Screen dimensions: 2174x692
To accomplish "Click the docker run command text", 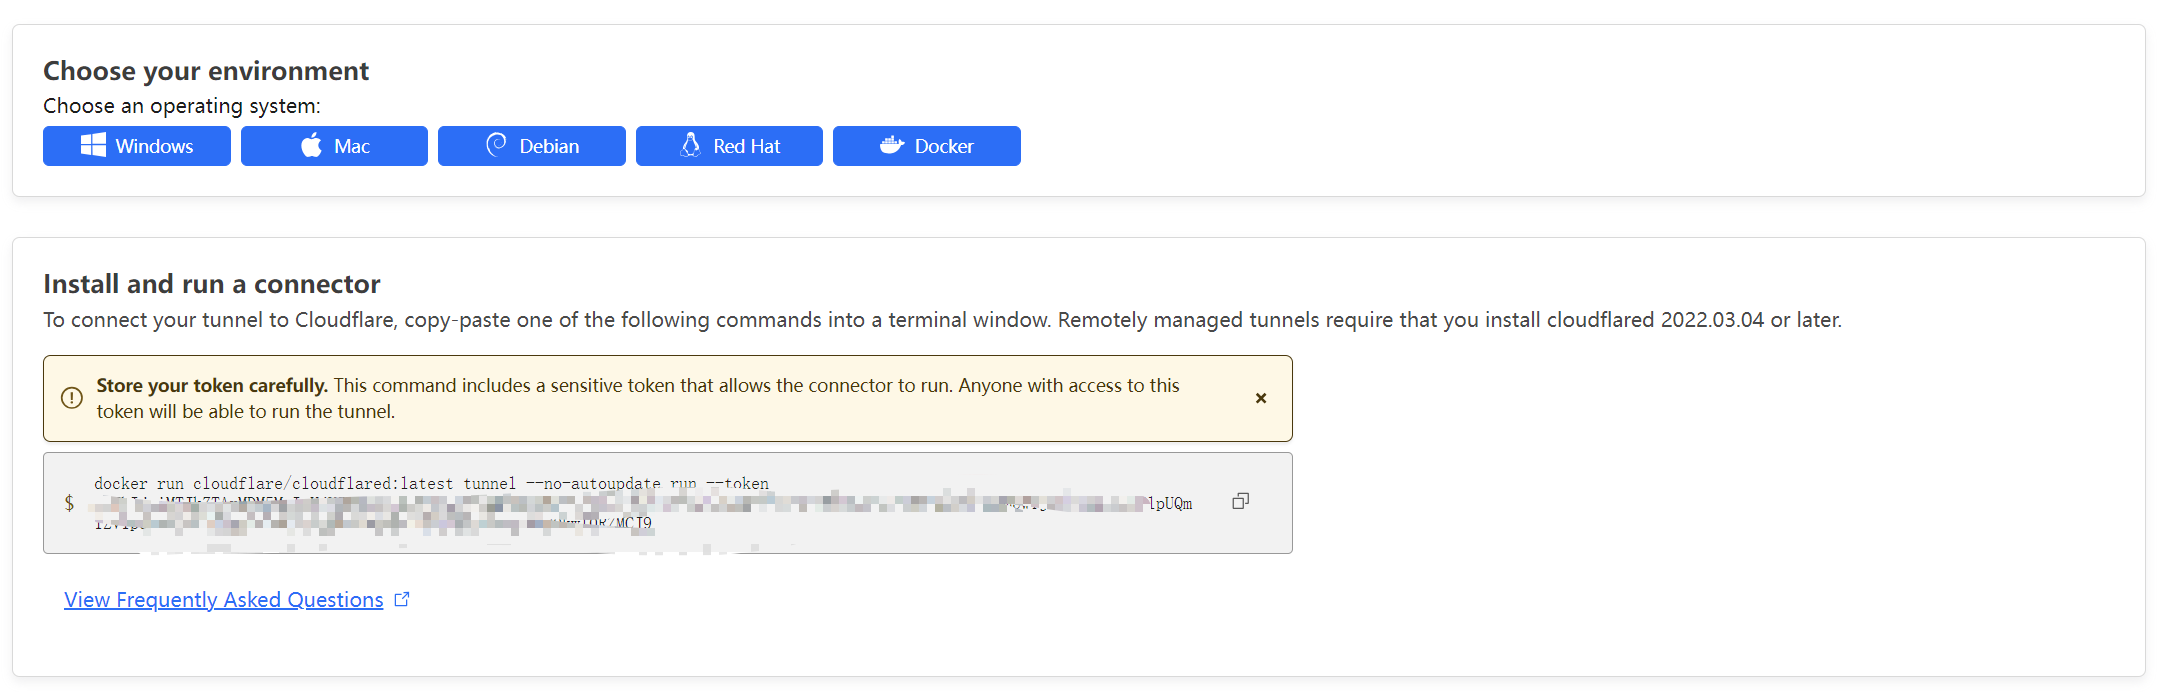I will click(432, 484).
